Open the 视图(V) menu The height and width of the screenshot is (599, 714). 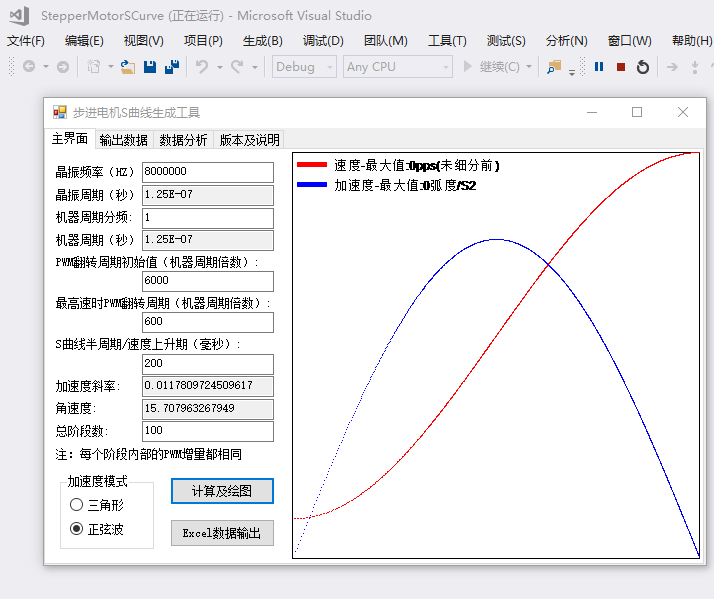(x=143, y=41)
